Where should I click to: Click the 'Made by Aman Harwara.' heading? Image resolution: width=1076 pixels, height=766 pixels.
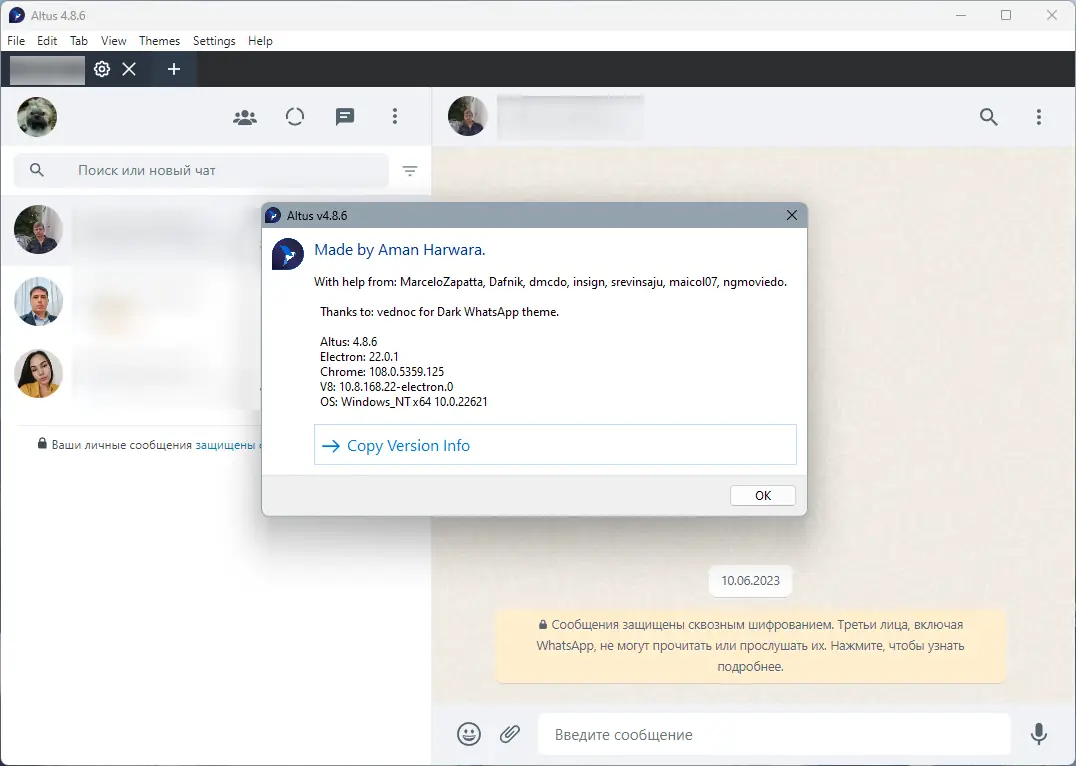pos(399,250)
